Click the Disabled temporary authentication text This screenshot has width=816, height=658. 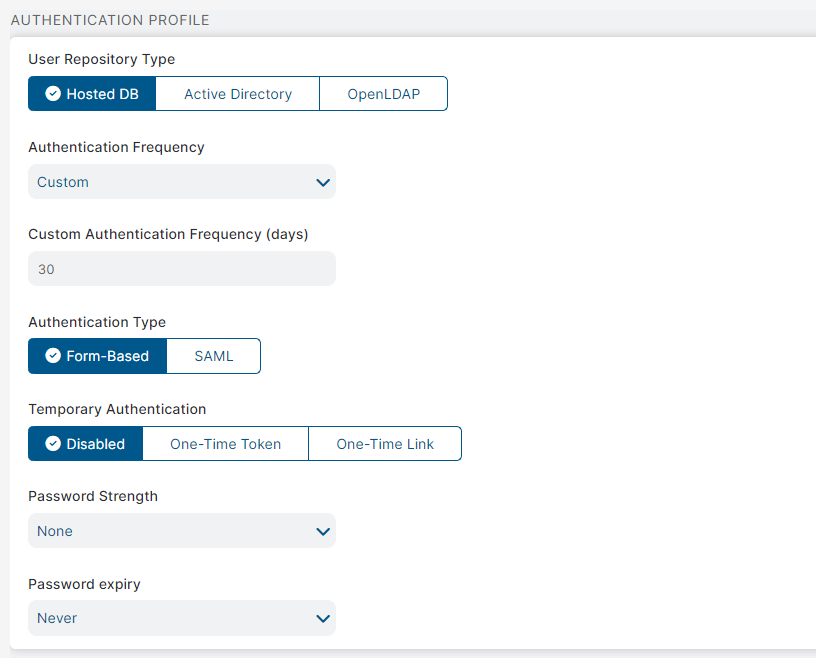pos(95,444)
